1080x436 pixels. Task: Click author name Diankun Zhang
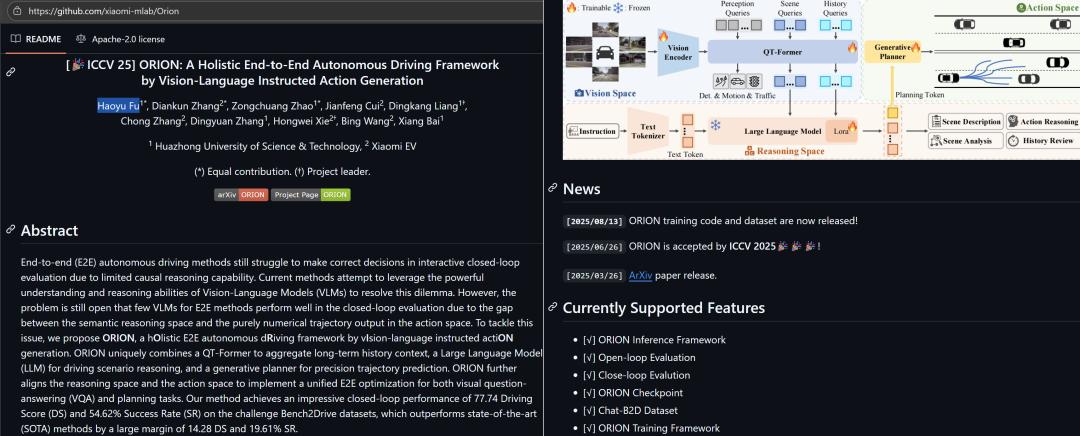click(x=187, y=106)
